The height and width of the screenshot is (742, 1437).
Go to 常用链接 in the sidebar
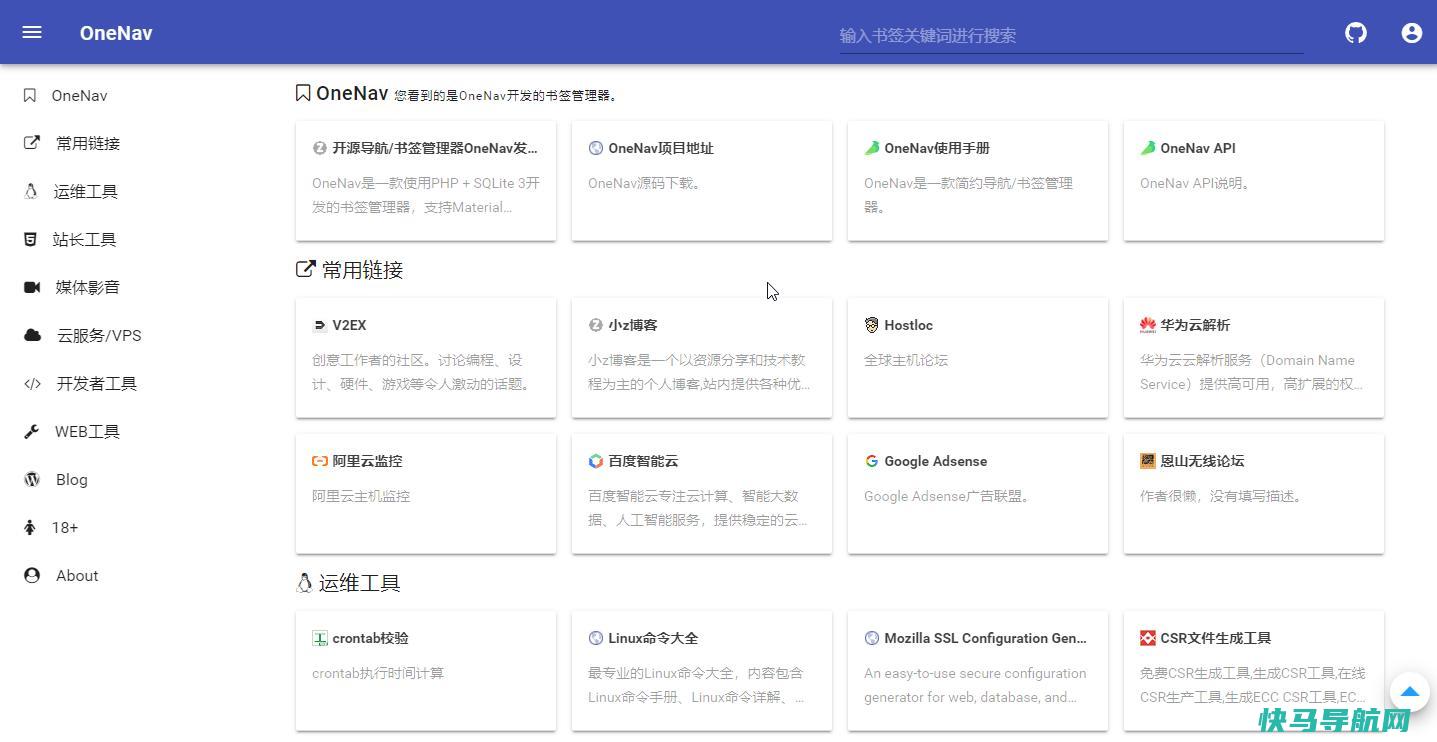[88, 143]
